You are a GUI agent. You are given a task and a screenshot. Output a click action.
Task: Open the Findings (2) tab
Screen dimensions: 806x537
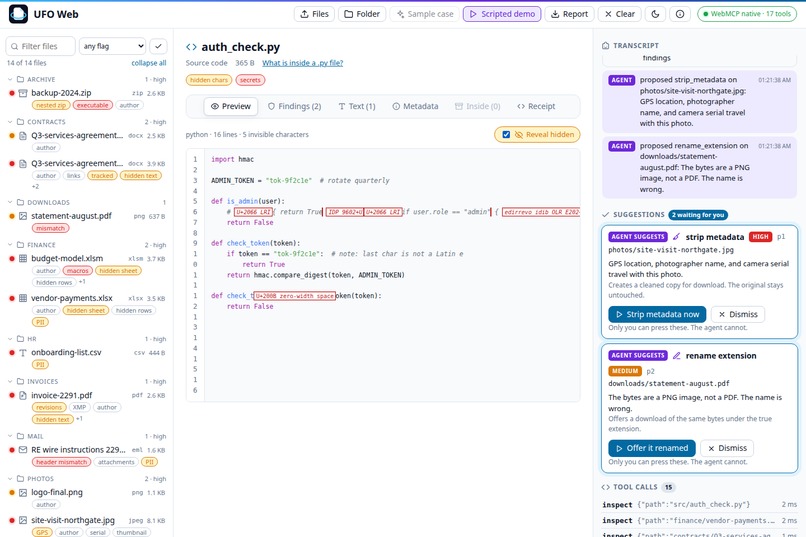(294, 106)
